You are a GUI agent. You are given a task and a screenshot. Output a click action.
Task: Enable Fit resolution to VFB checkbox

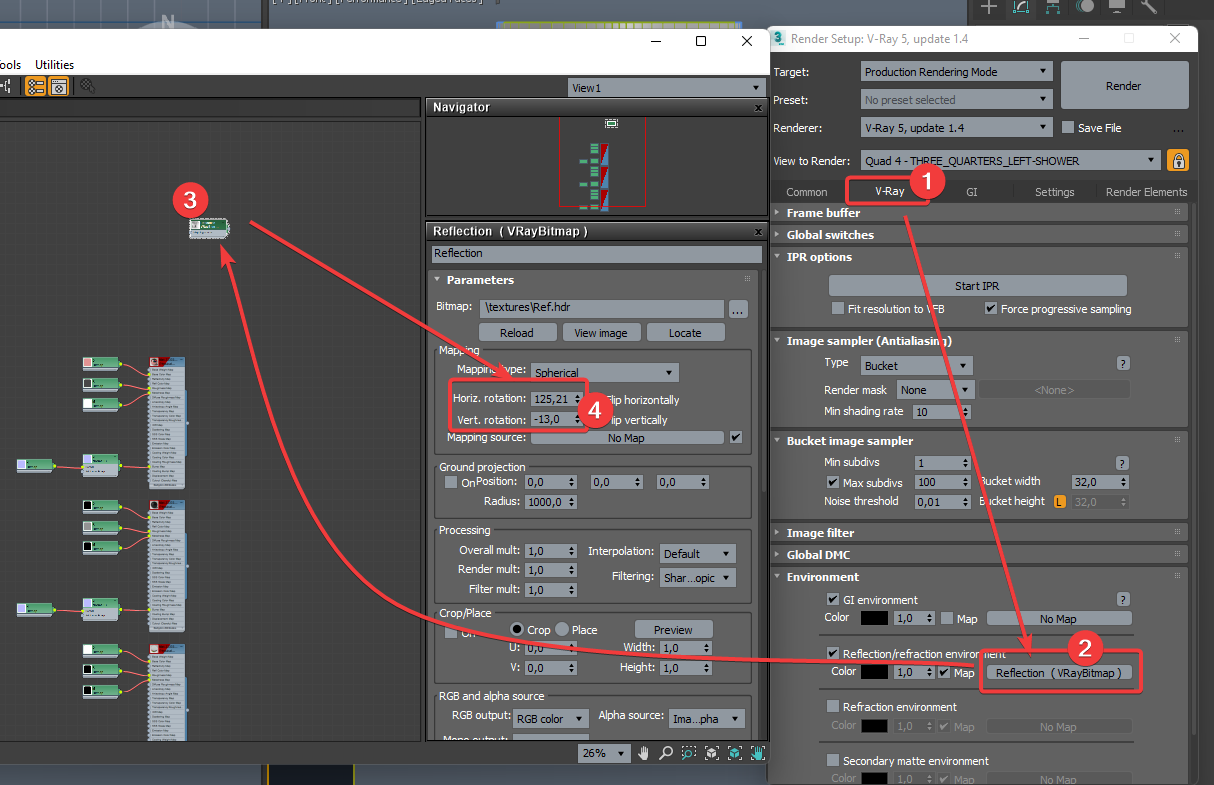tap(839, 309)
